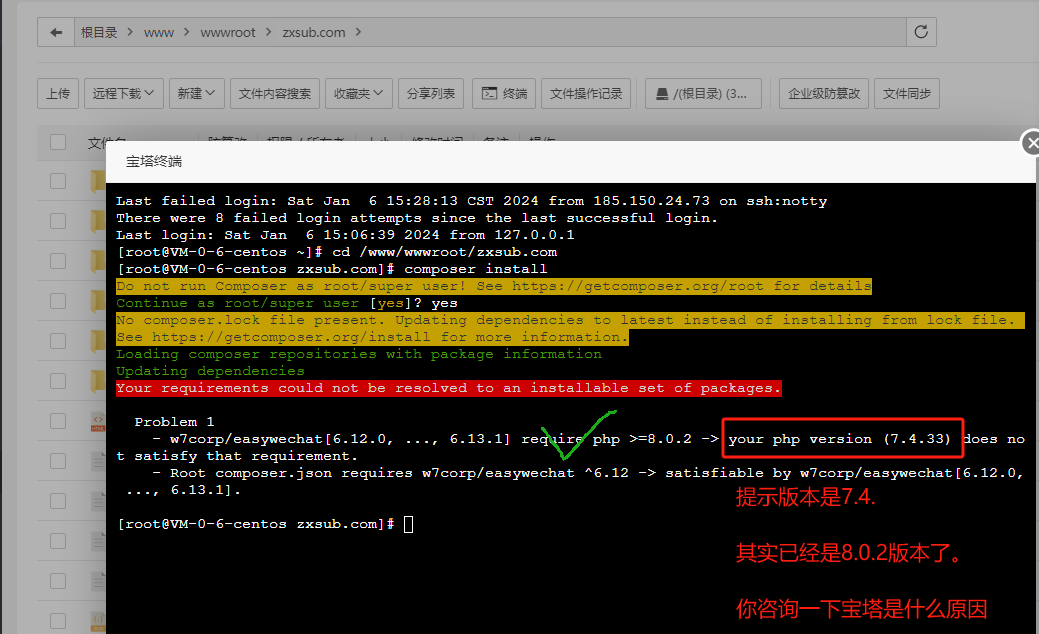Click the 宝塔终端 dialog title
Viewport: 1039px width, 634px height.
coord(154,162)
